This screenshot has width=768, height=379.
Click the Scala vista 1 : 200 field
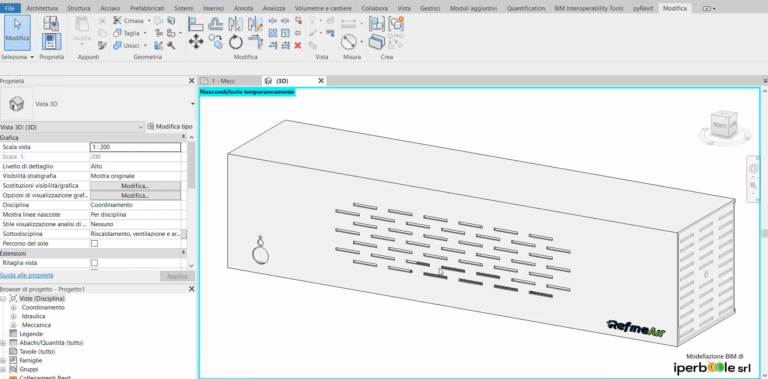(135, 147)
